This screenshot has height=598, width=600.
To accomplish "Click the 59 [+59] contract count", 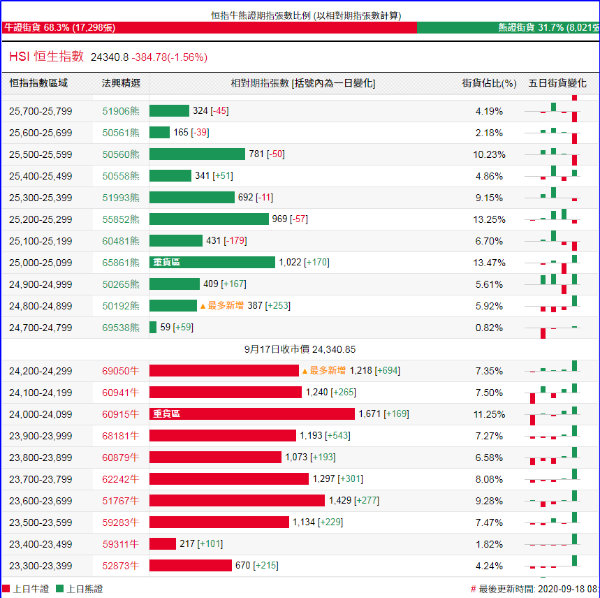I will (177, 328).
